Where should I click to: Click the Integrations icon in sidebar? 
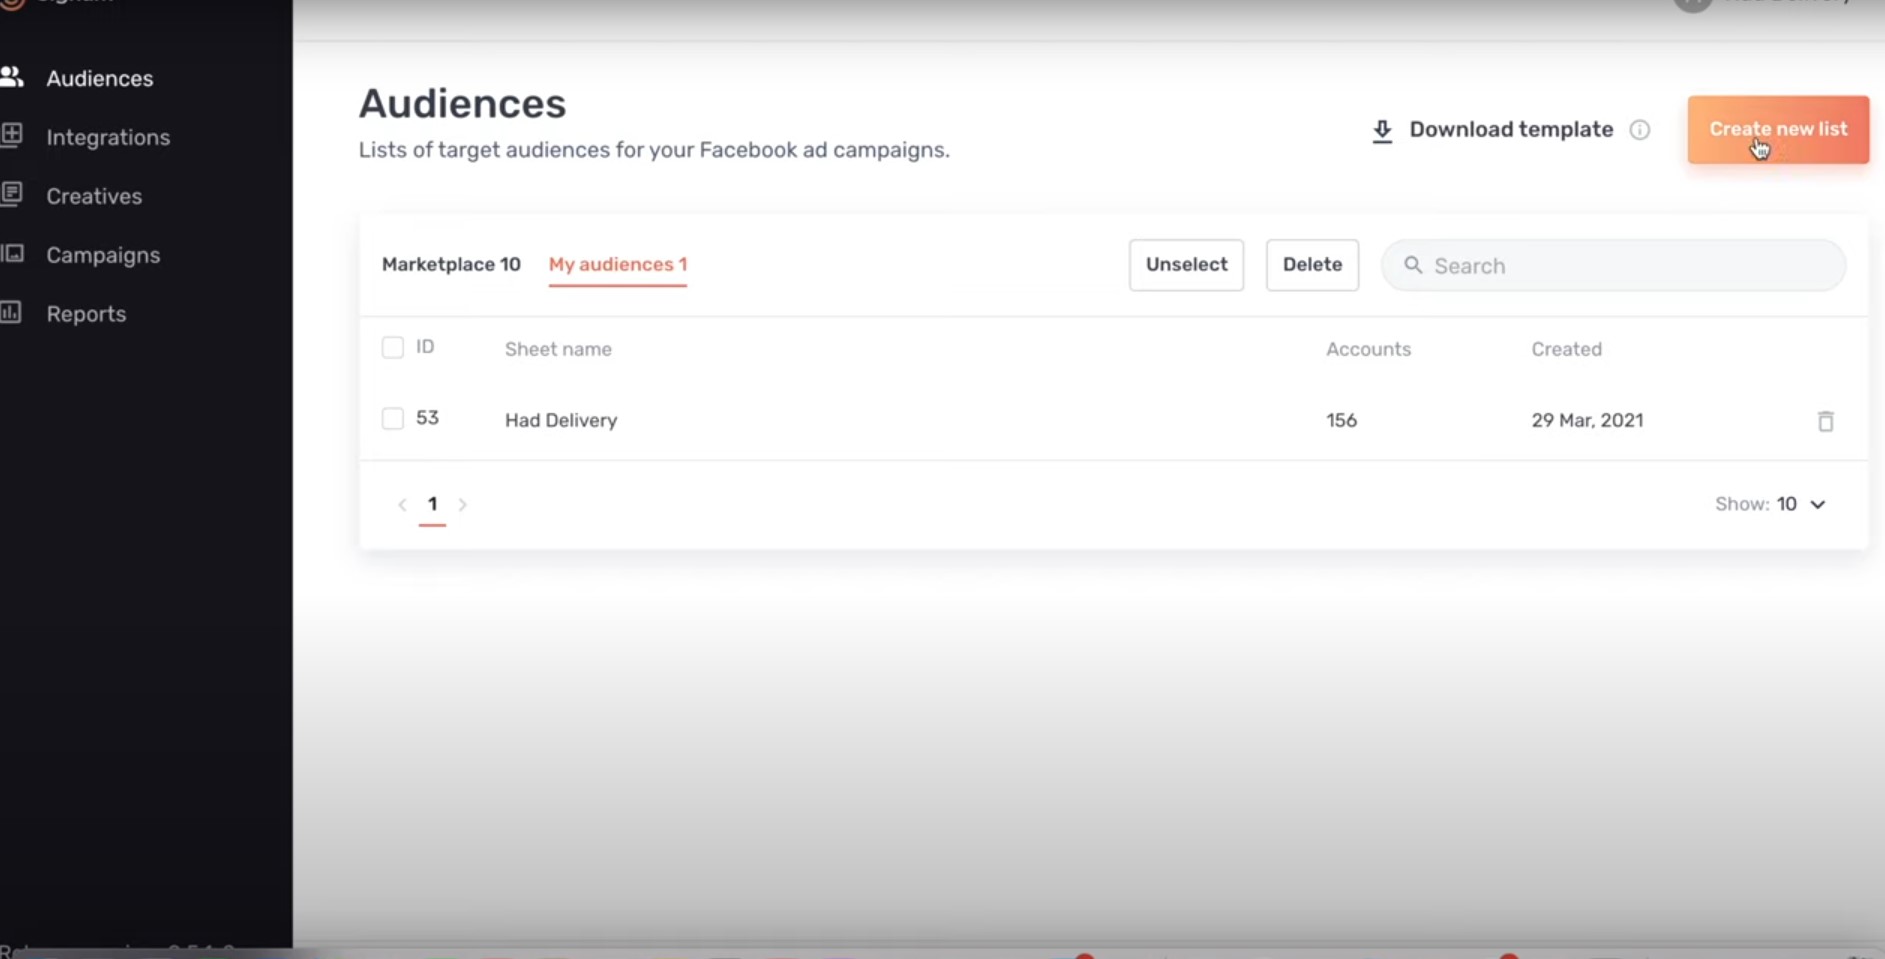click(11, 135)
